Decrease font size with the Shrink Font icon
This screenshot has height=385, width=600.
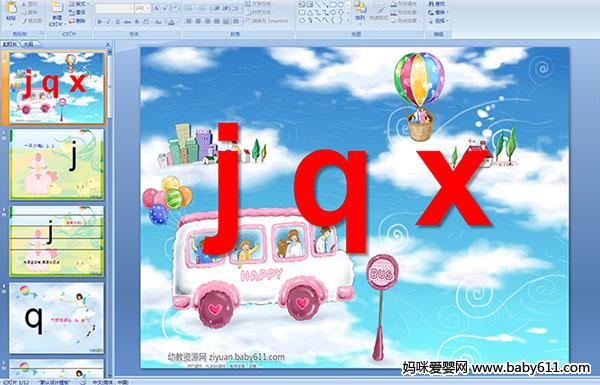(x=165, y=8)
